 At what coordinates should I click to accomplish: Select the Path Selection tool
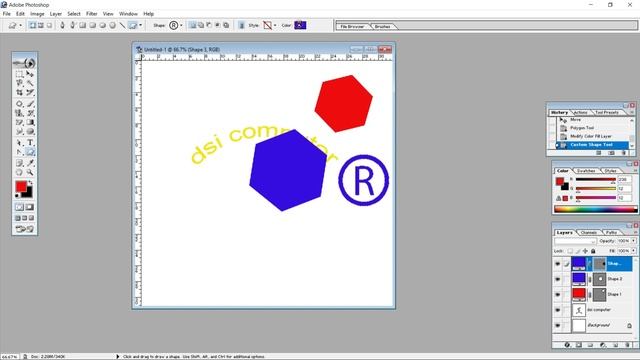tap(19, 143)
